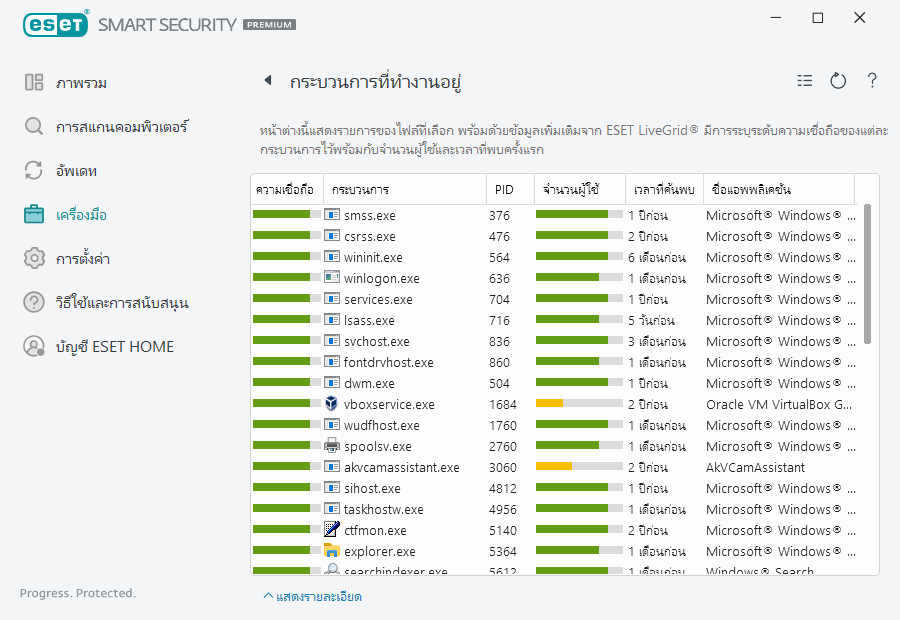Screen dimensions: 900x620
Task: Click the back arrow beside the page title
Action: 268,81
